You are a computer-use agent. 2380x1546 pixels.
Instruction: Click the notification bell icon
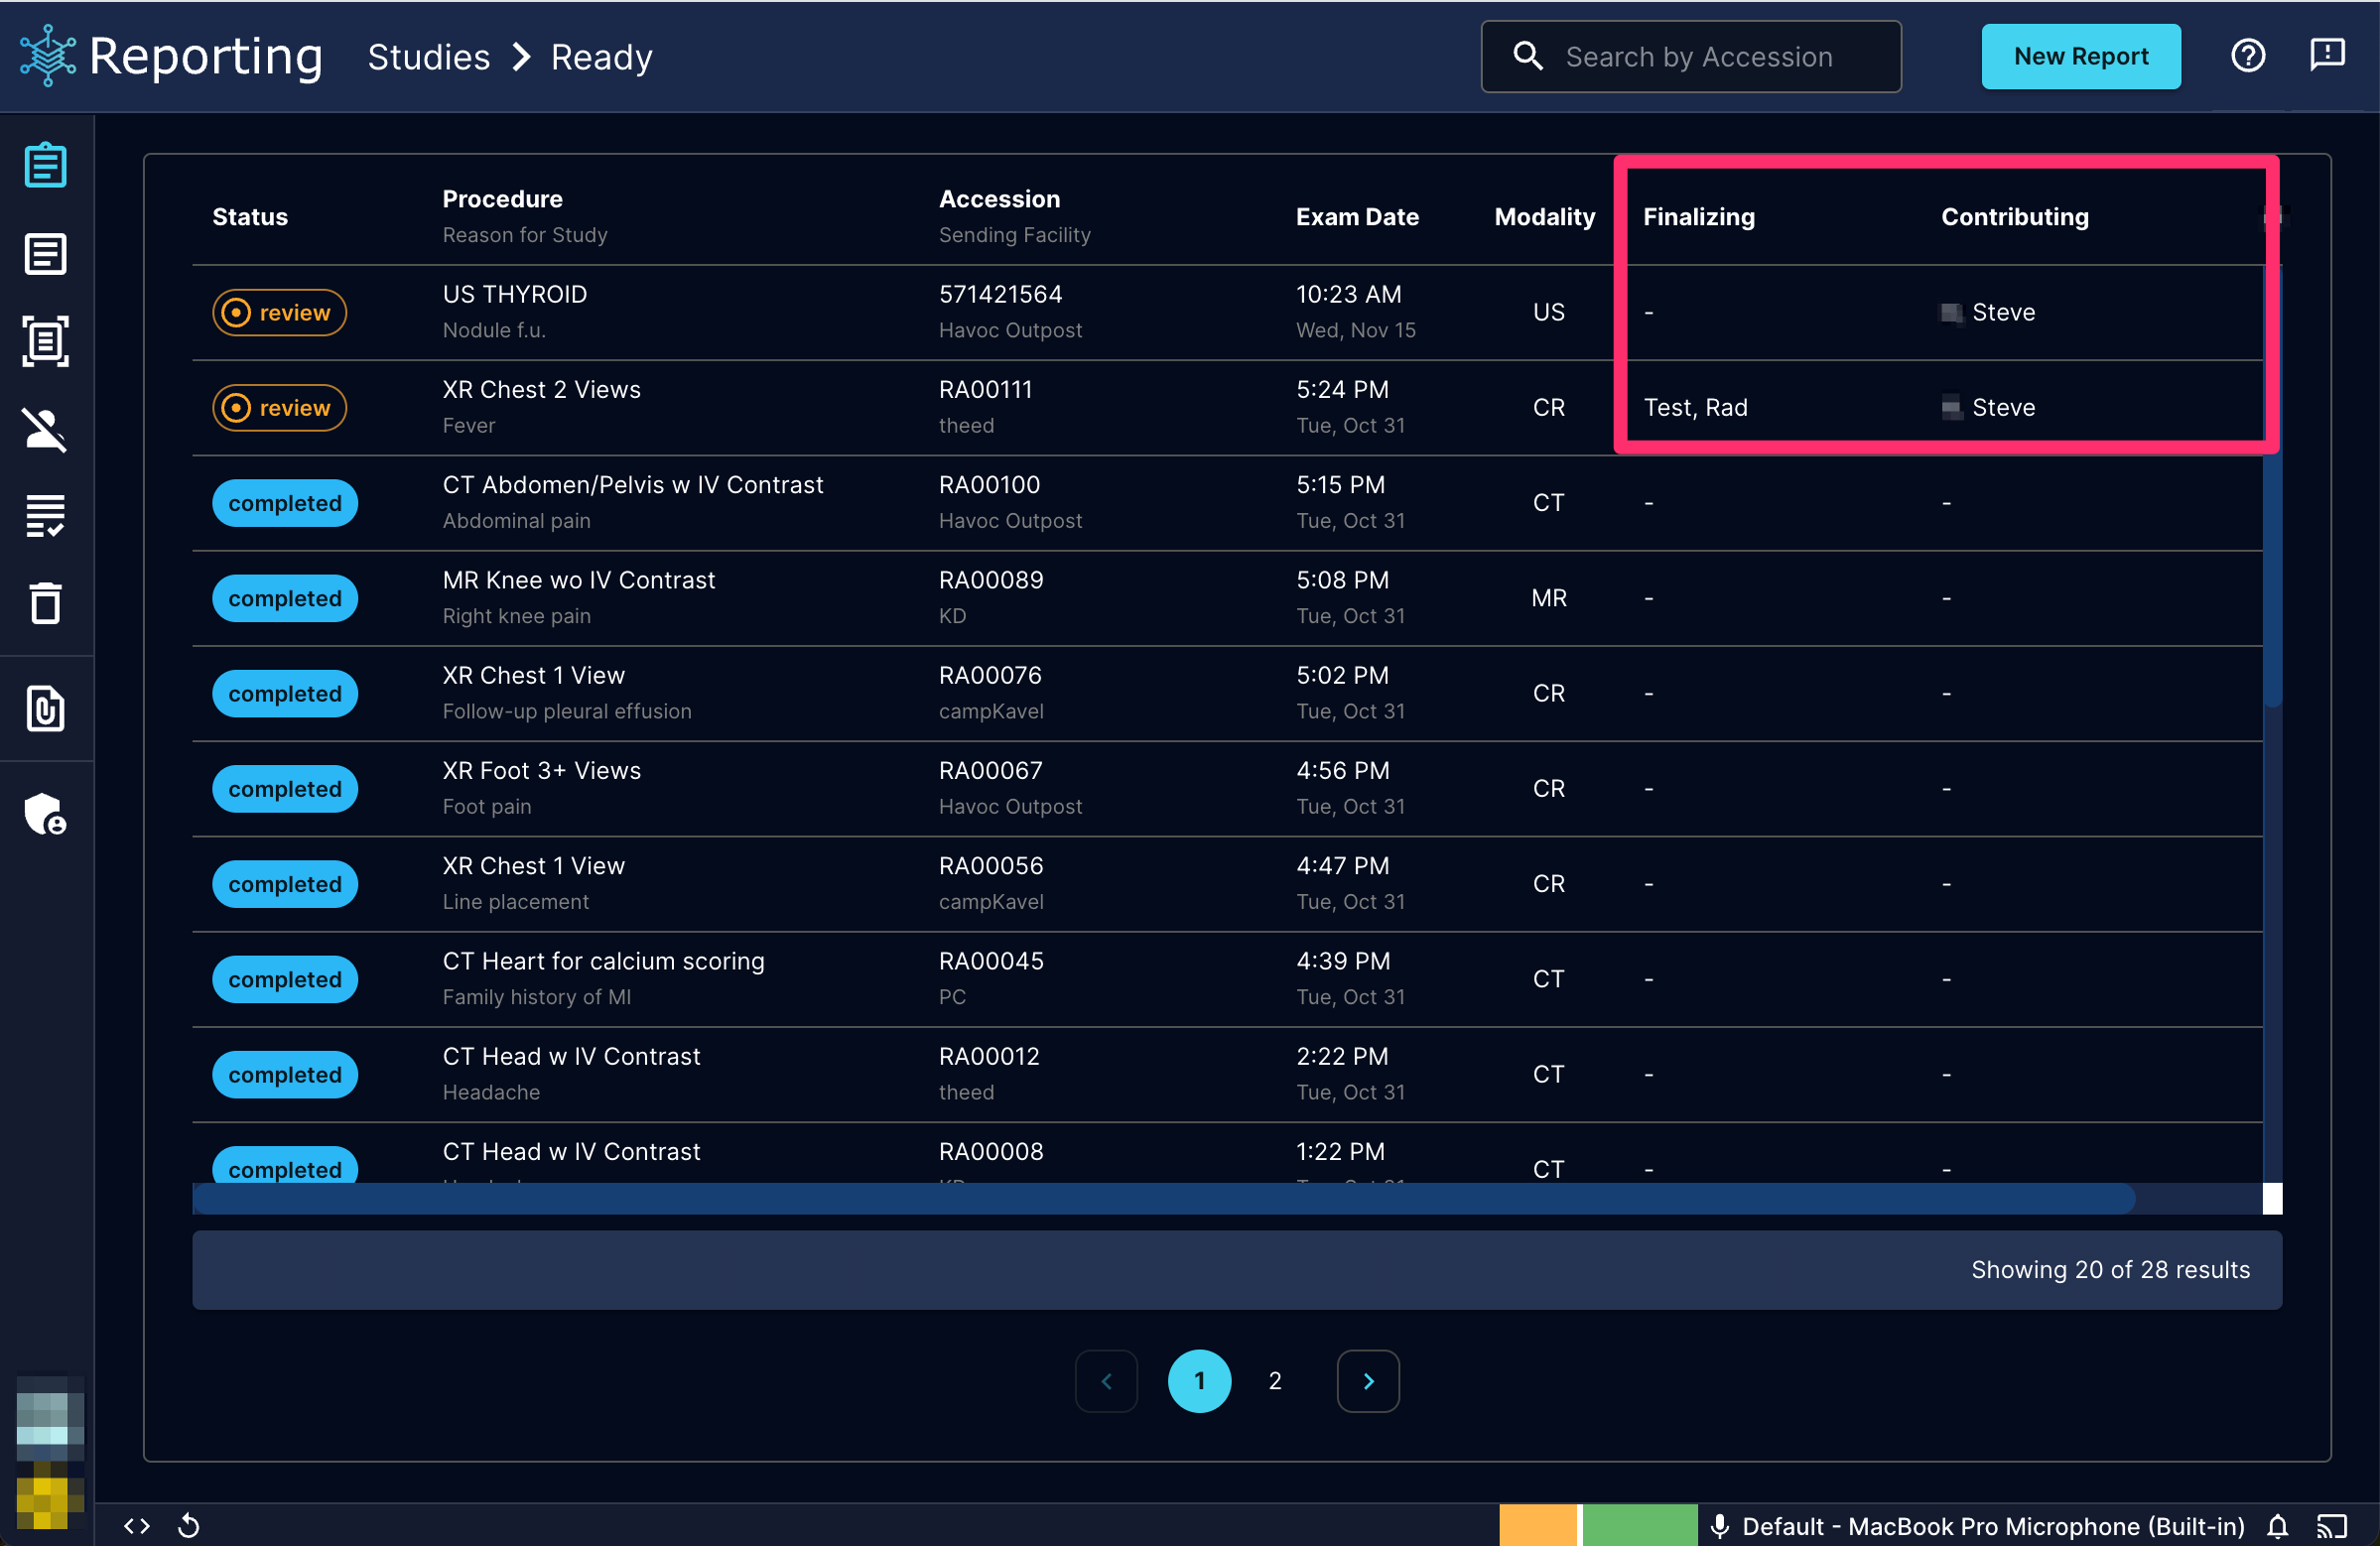2278,1526
